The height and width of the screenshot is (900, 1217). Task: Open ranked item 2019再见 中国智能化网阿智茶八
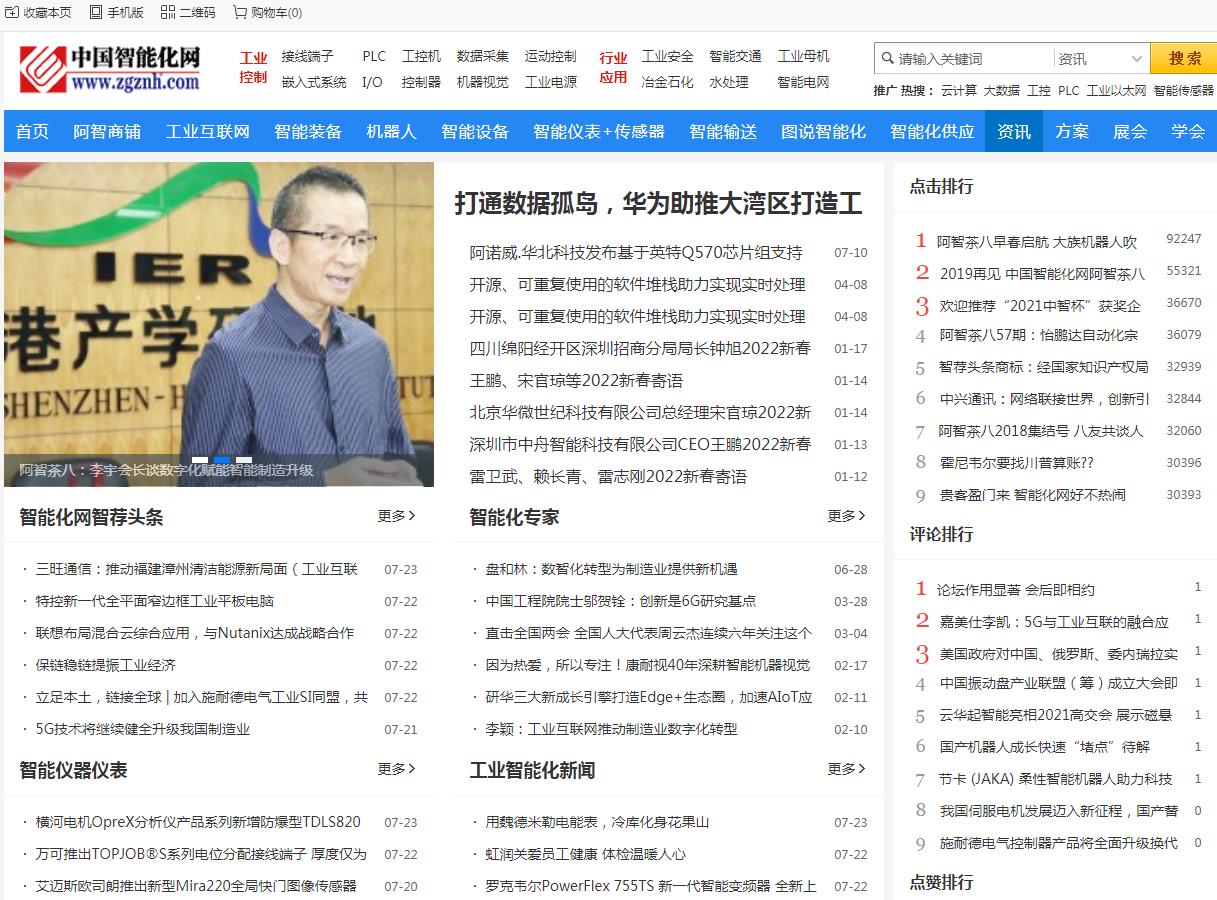pos(1043,273)
